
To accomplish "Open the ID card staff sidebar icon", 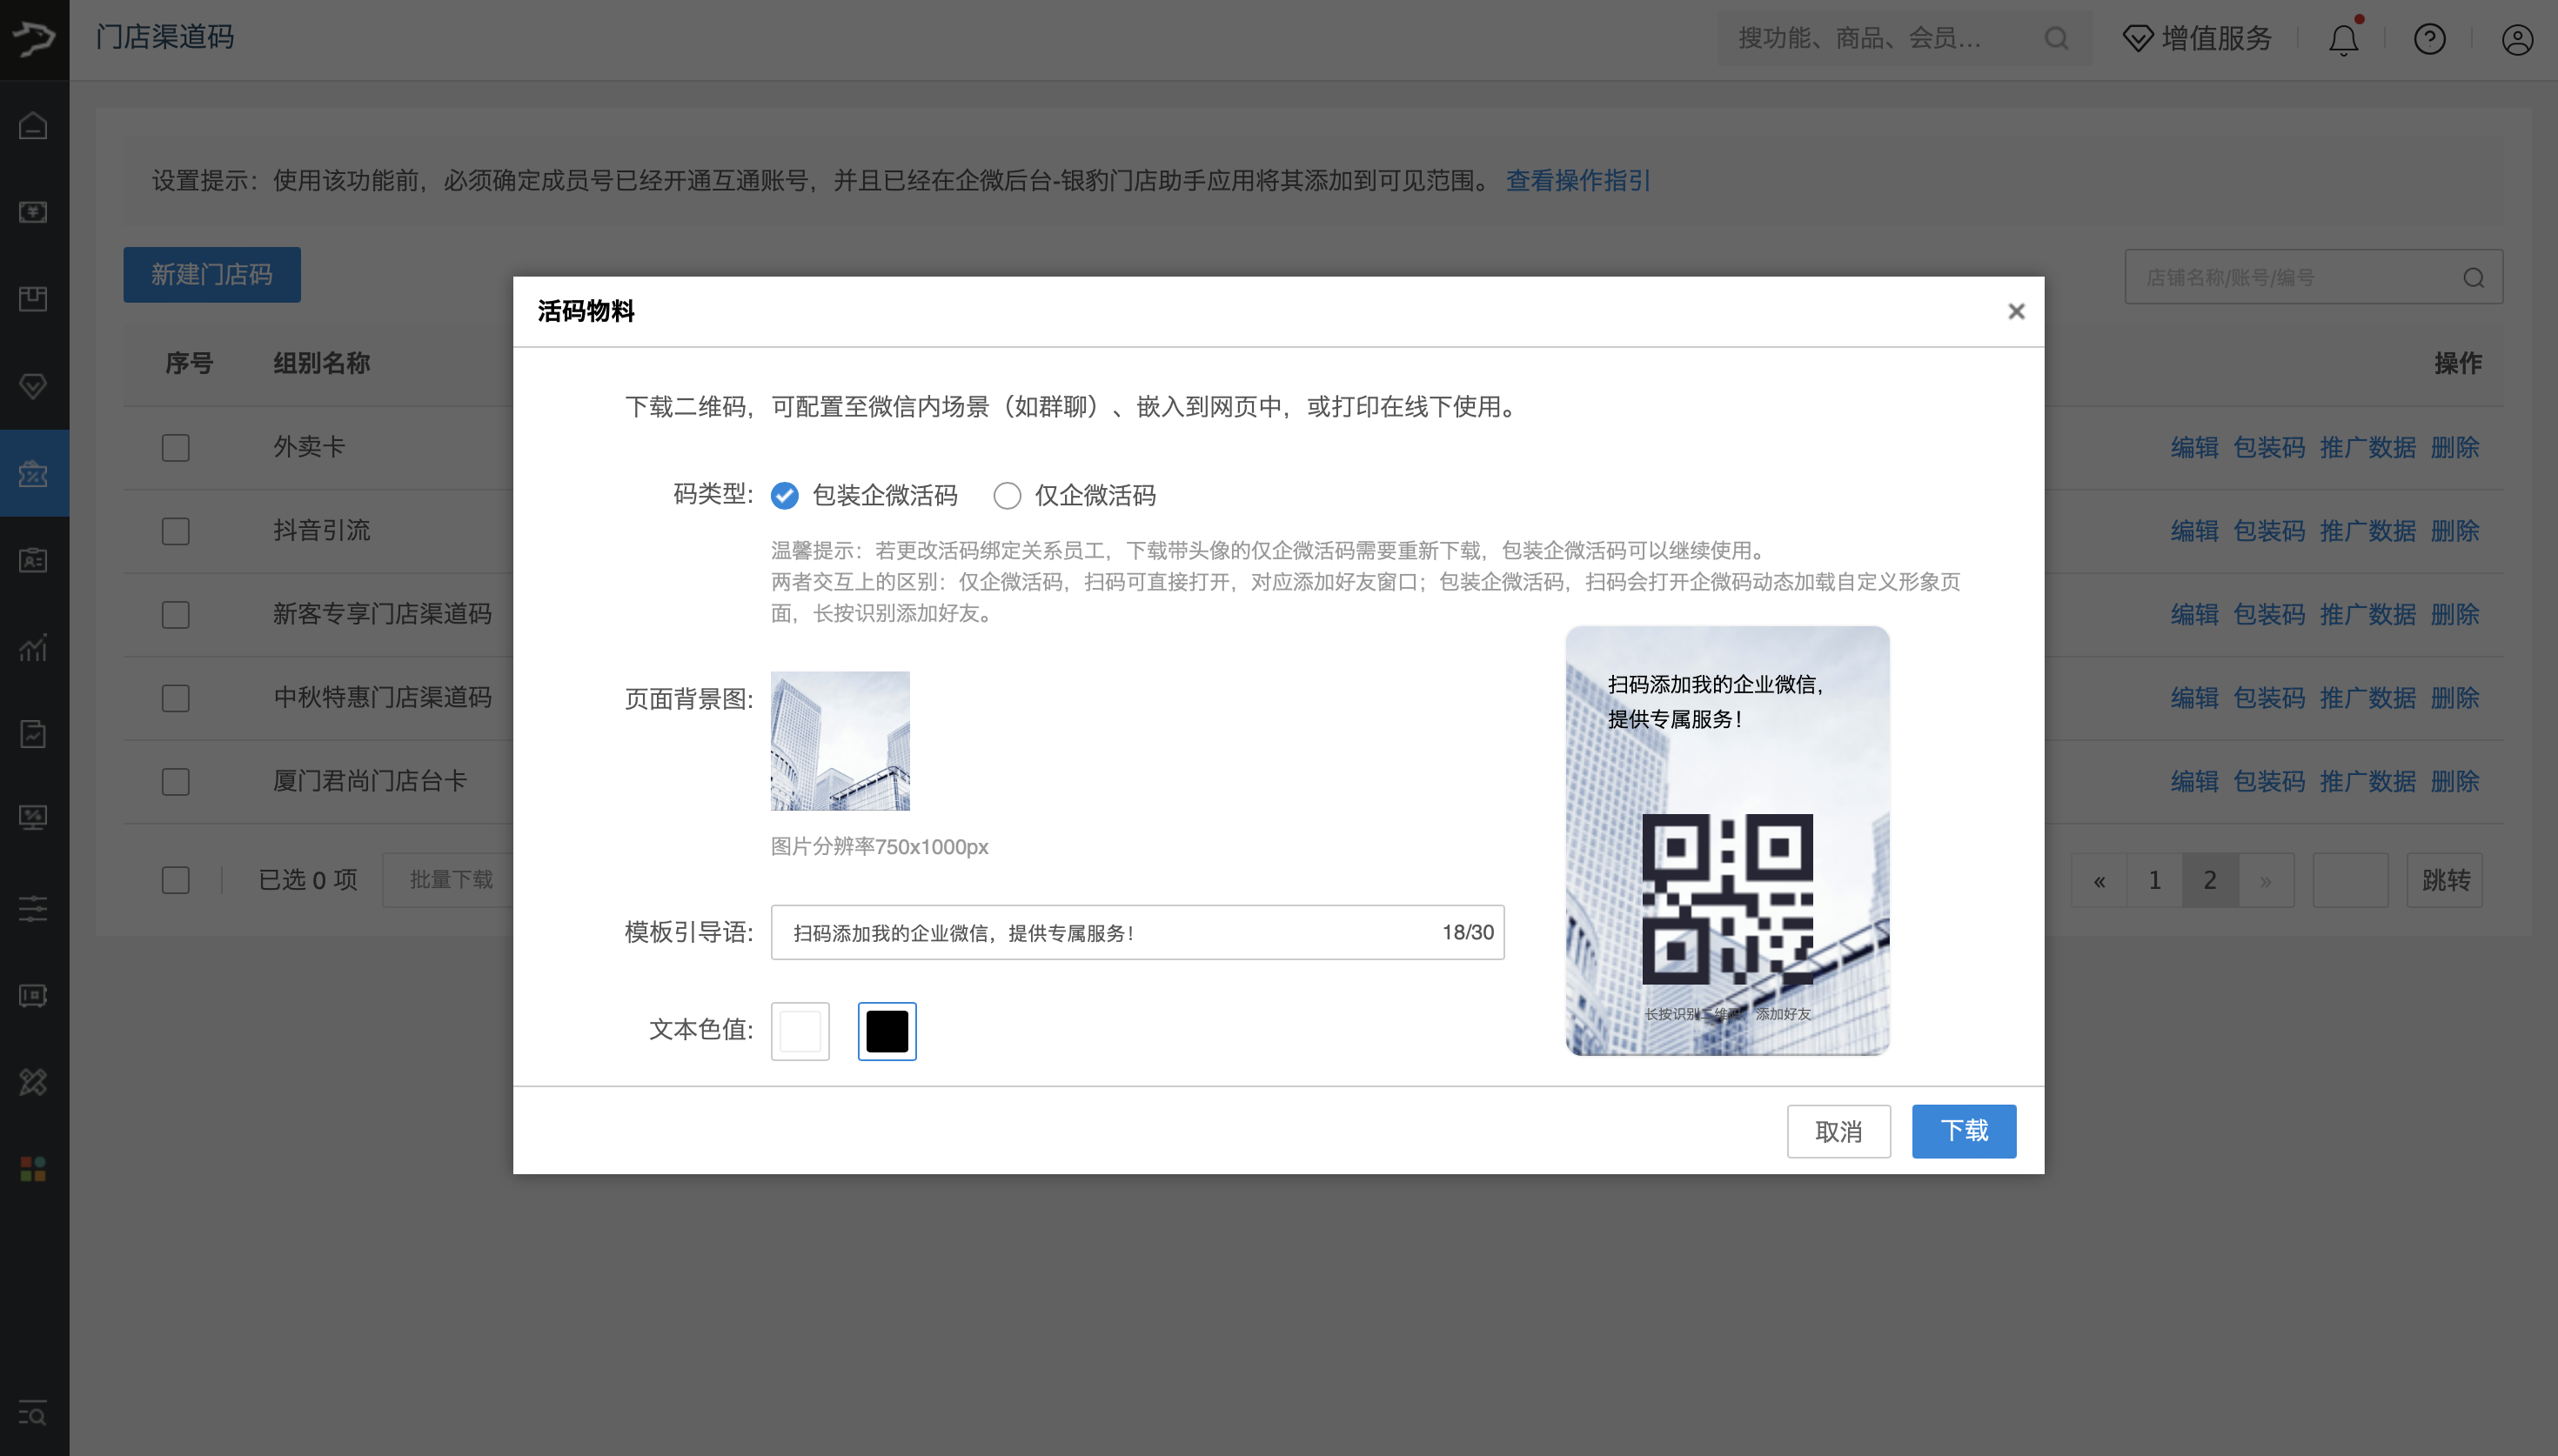I will (33, 560).
